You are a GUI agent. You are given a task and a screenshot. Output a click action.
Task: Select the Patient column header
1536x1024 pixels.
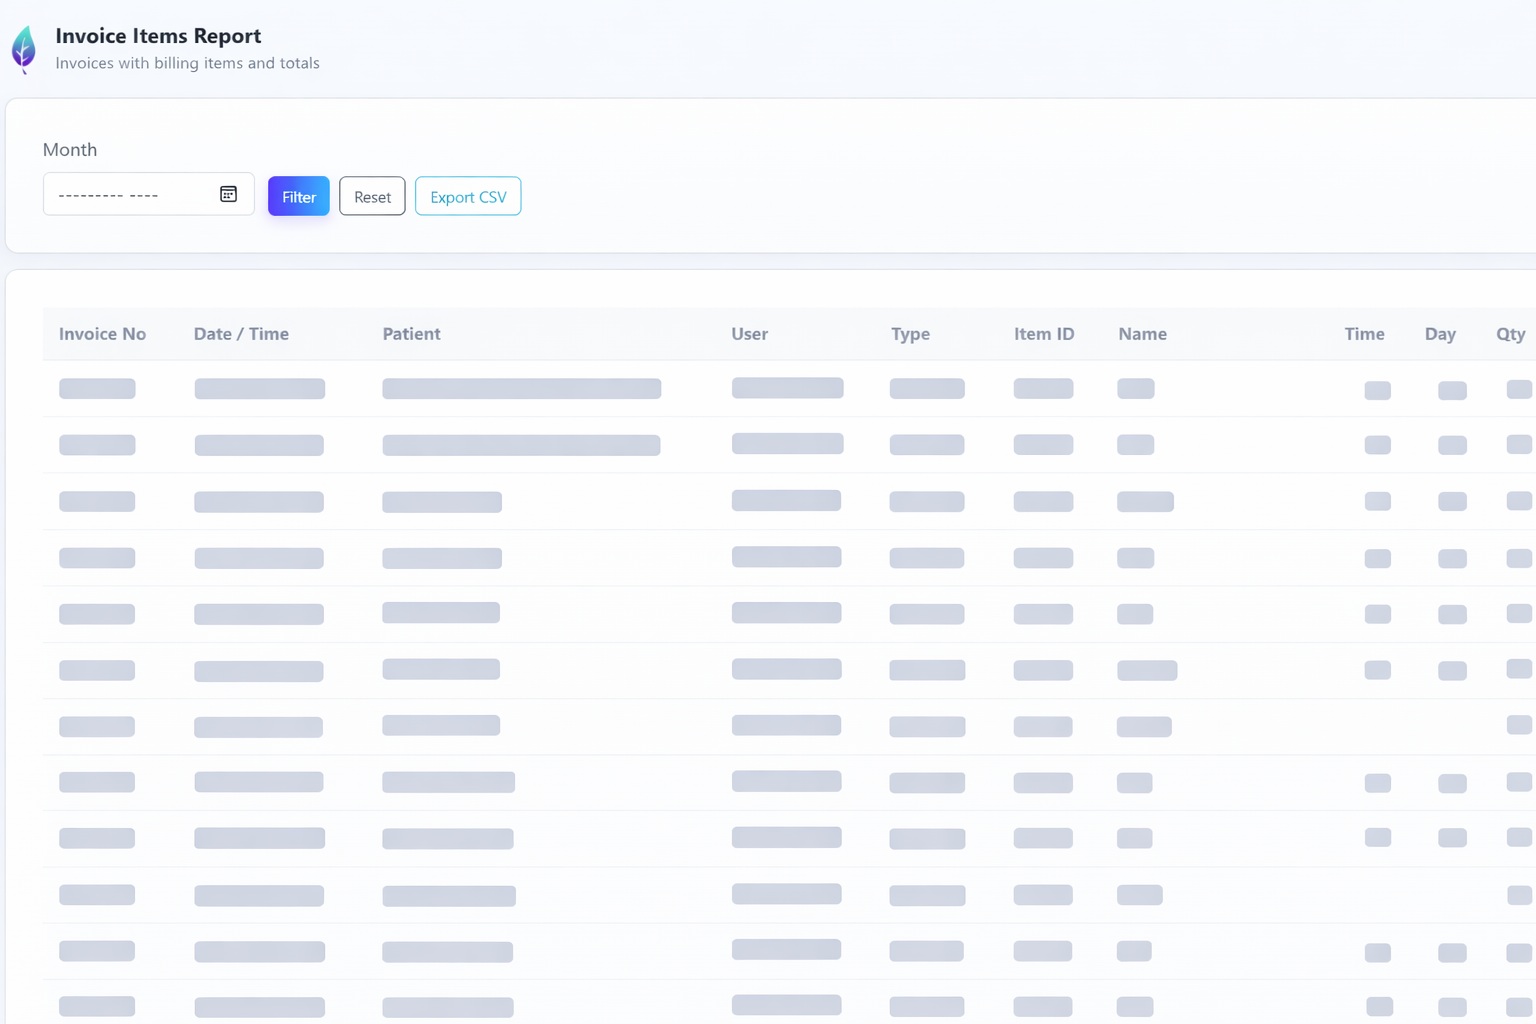(411, 334)
